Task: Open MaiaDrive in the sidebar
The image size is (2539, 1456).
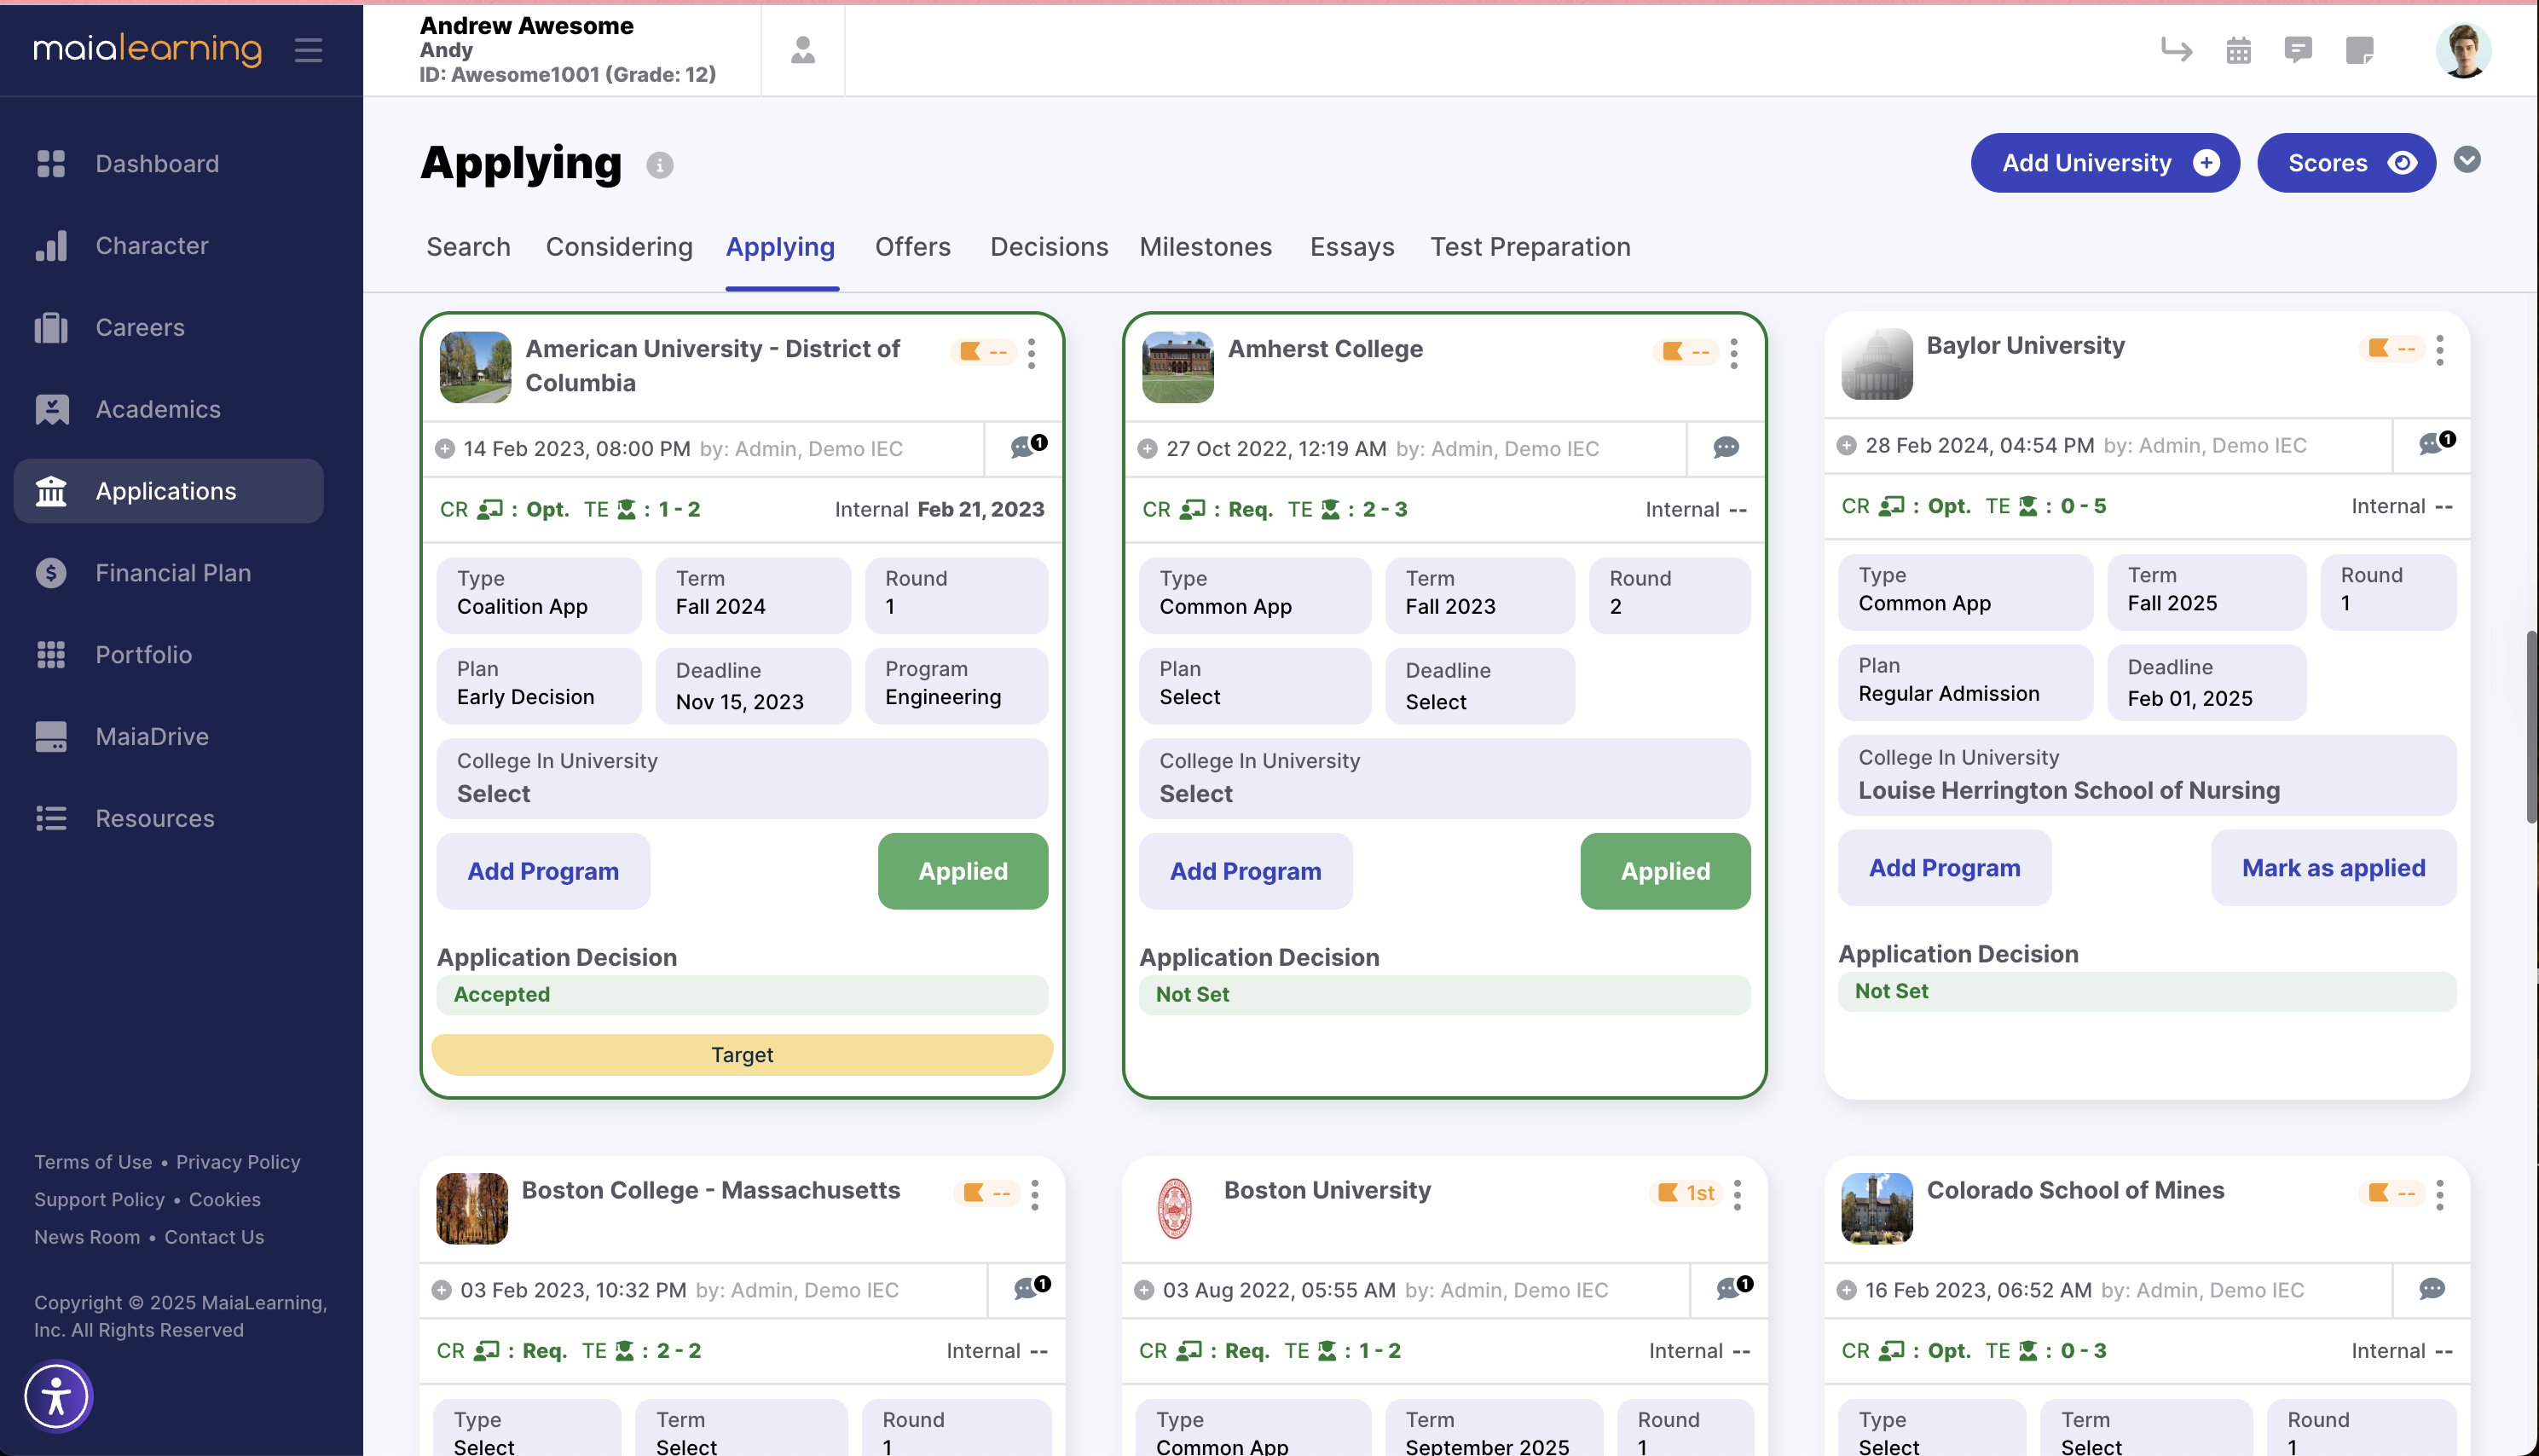Action: [168, 737]
